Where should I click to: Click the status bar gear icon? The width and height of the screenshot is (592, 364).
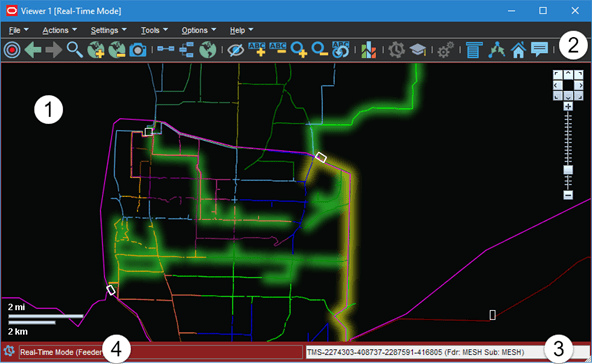9,352
